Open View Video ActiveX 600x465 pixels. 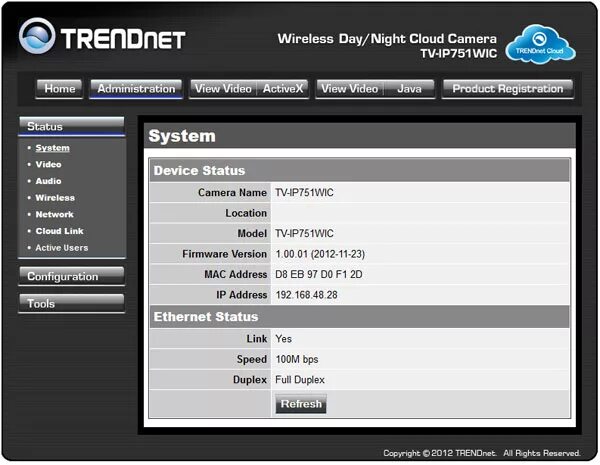click(x=249, y=89)
